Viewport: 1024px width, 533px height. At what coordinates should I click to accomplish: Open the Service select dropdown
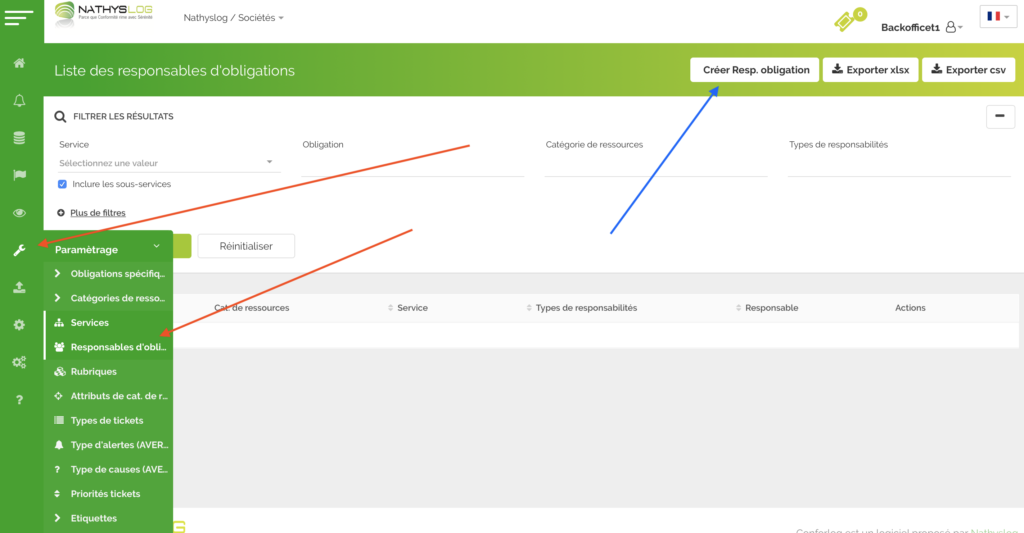pos(166,163)
